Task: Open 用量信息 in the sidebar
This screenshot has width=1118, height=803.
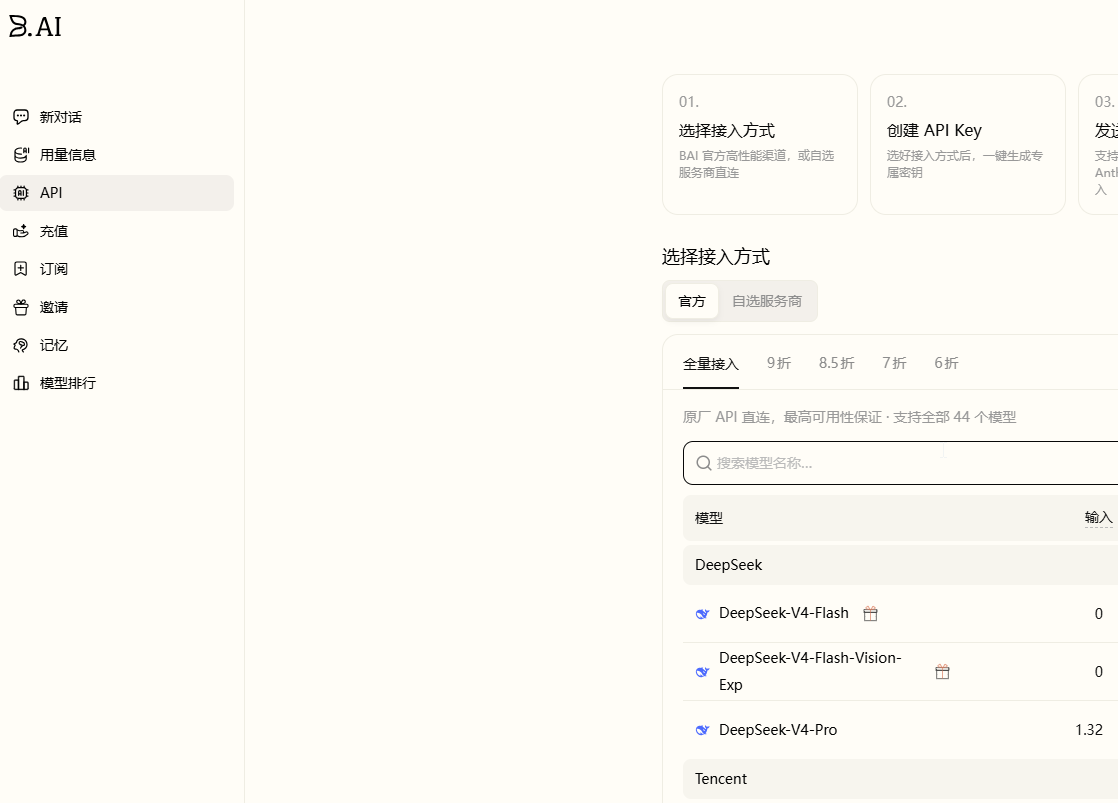Action: click(117, 155)
